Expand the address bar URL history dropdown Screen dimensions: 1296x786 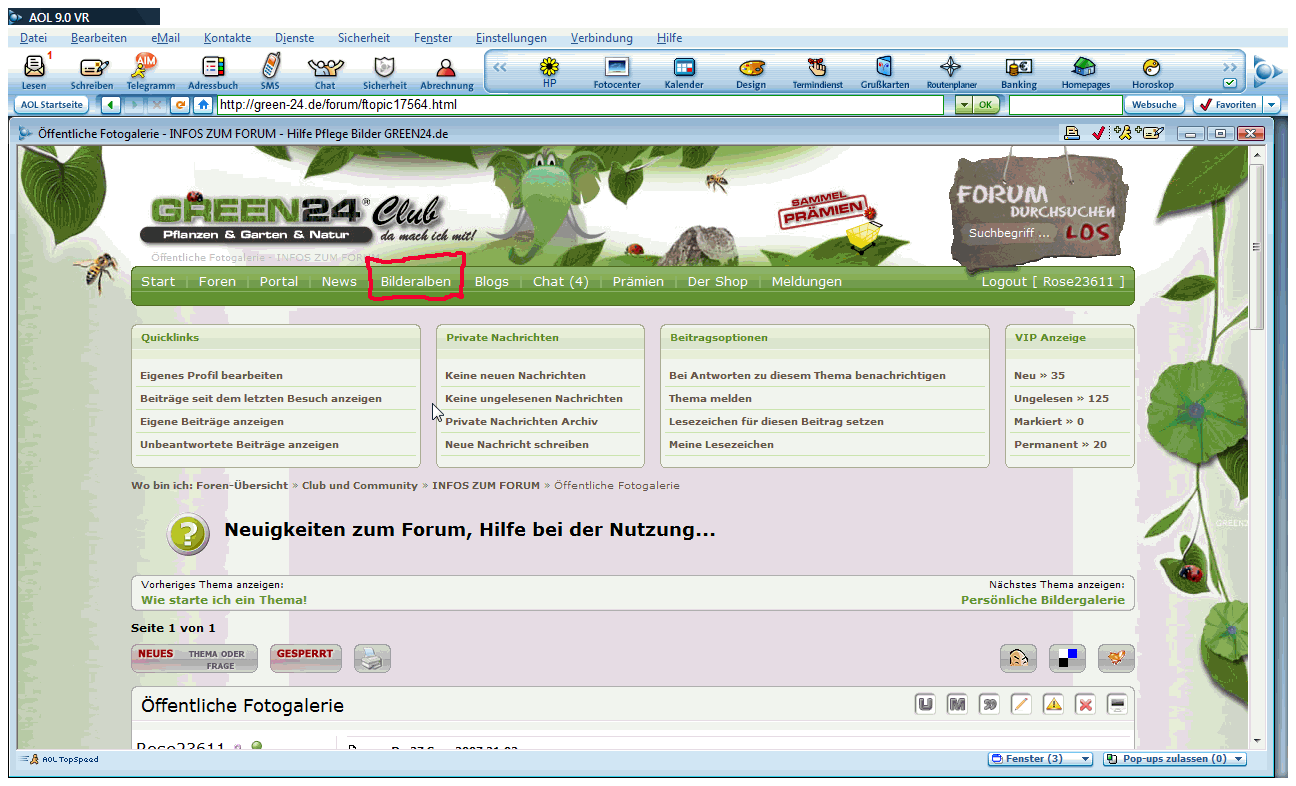pyautogui.click(x=963, y=104)
